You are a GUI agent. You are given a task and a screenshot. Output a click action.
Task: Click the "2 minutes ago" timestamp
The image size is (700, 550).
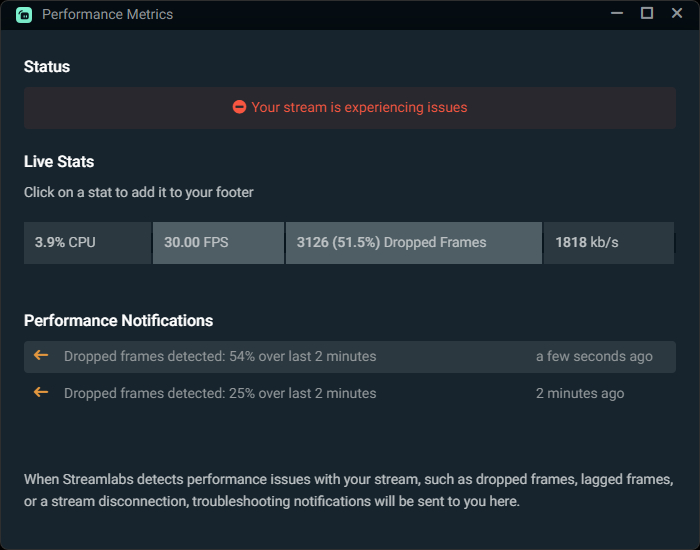(580, 394)
